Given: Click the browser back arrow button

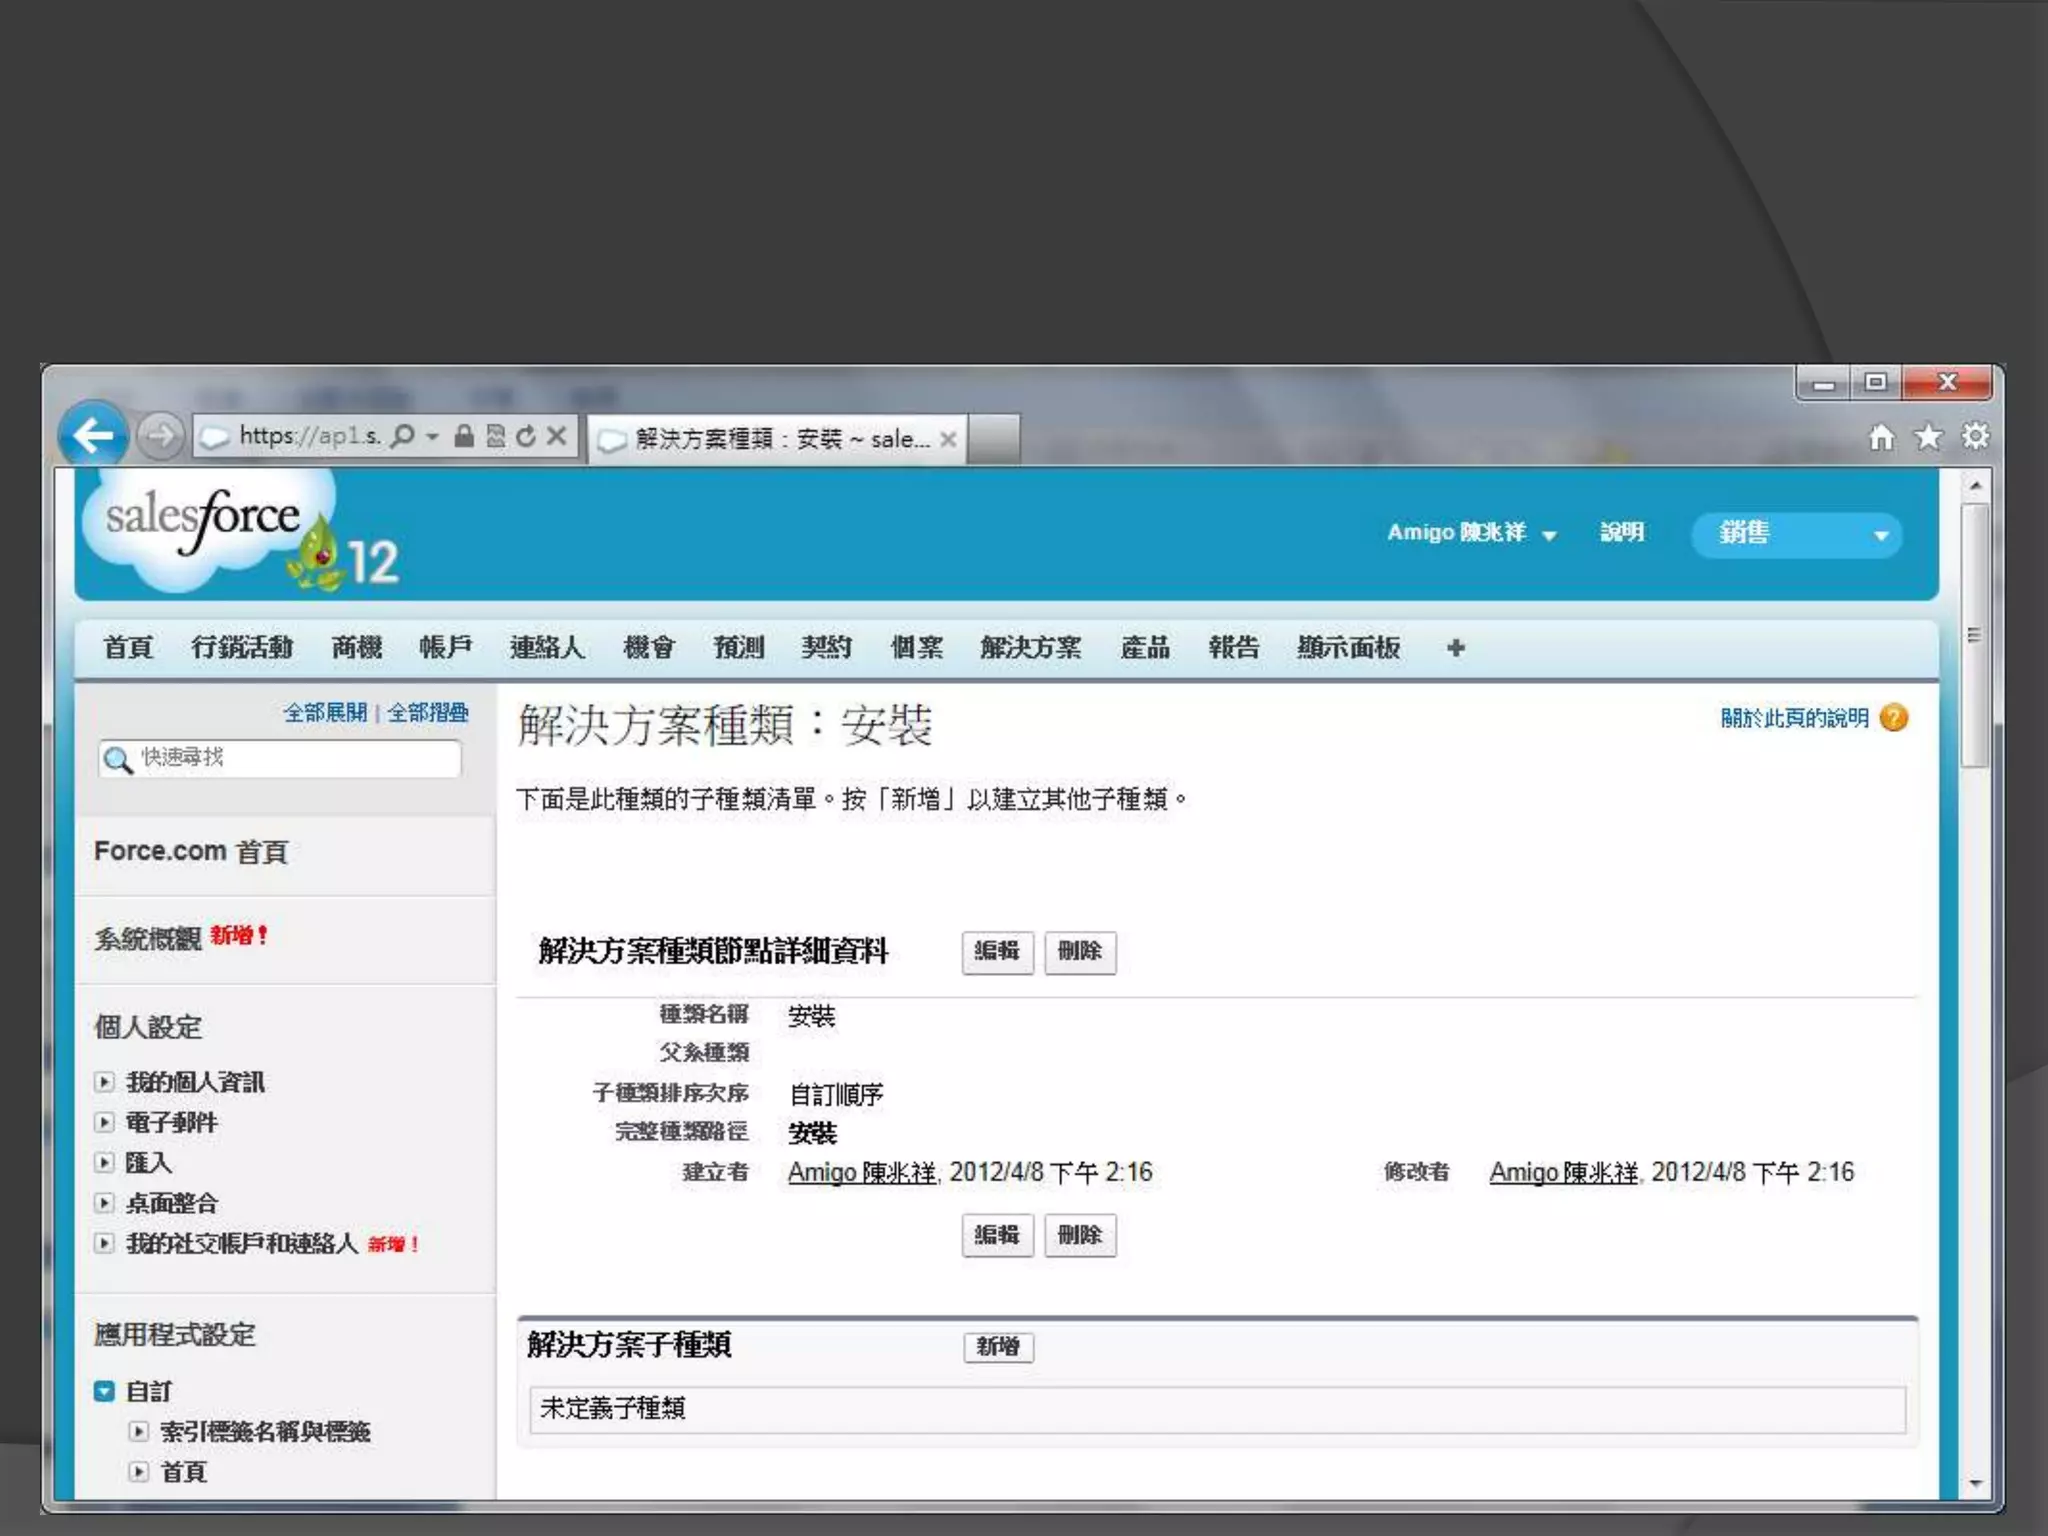Looking at the screenshot, I should click(93, 435).
